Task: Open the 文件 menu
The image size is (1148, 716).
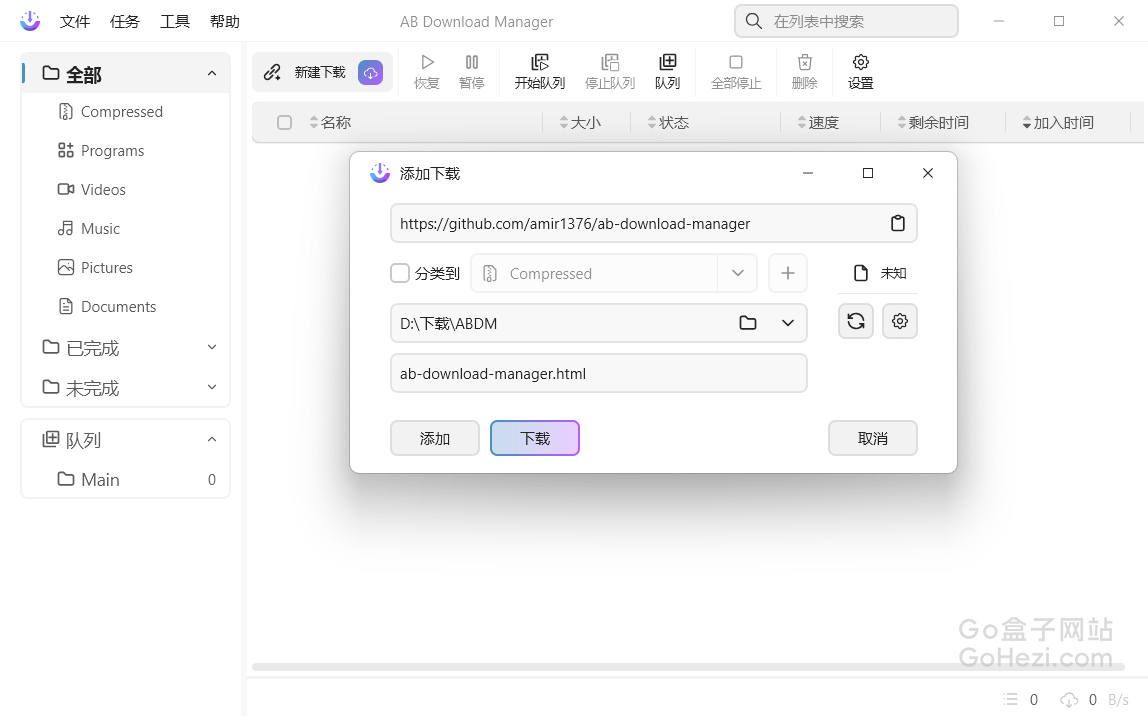Action: pos(75,21)
